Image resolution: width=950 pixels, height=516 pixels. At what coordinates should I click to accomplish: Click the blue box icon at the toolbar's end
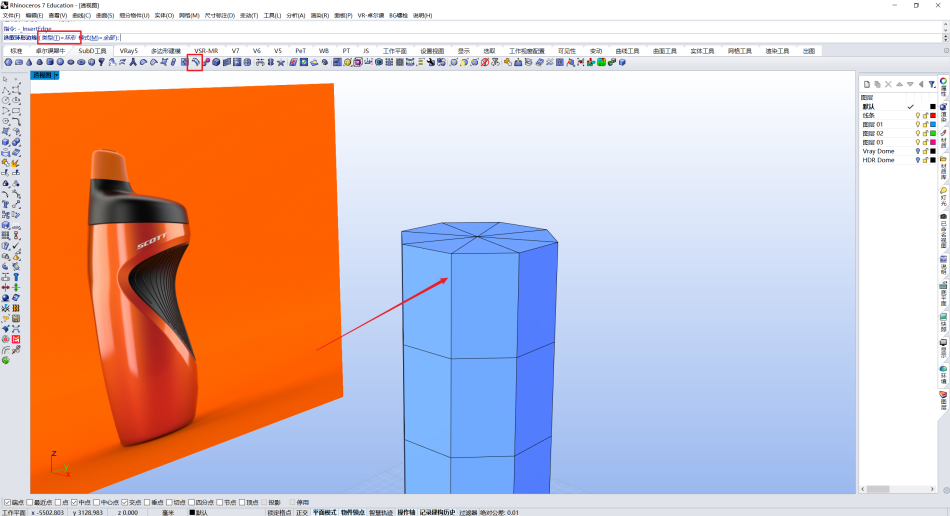(622, 62)
